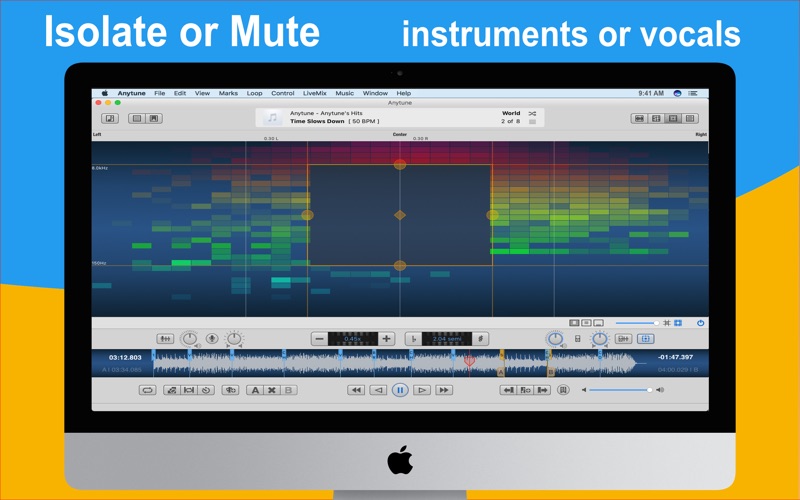The height and width of the screenshot is (500, 800).
Task: Click the top orange handle of the selection box
Action: (x=400, y=164)
